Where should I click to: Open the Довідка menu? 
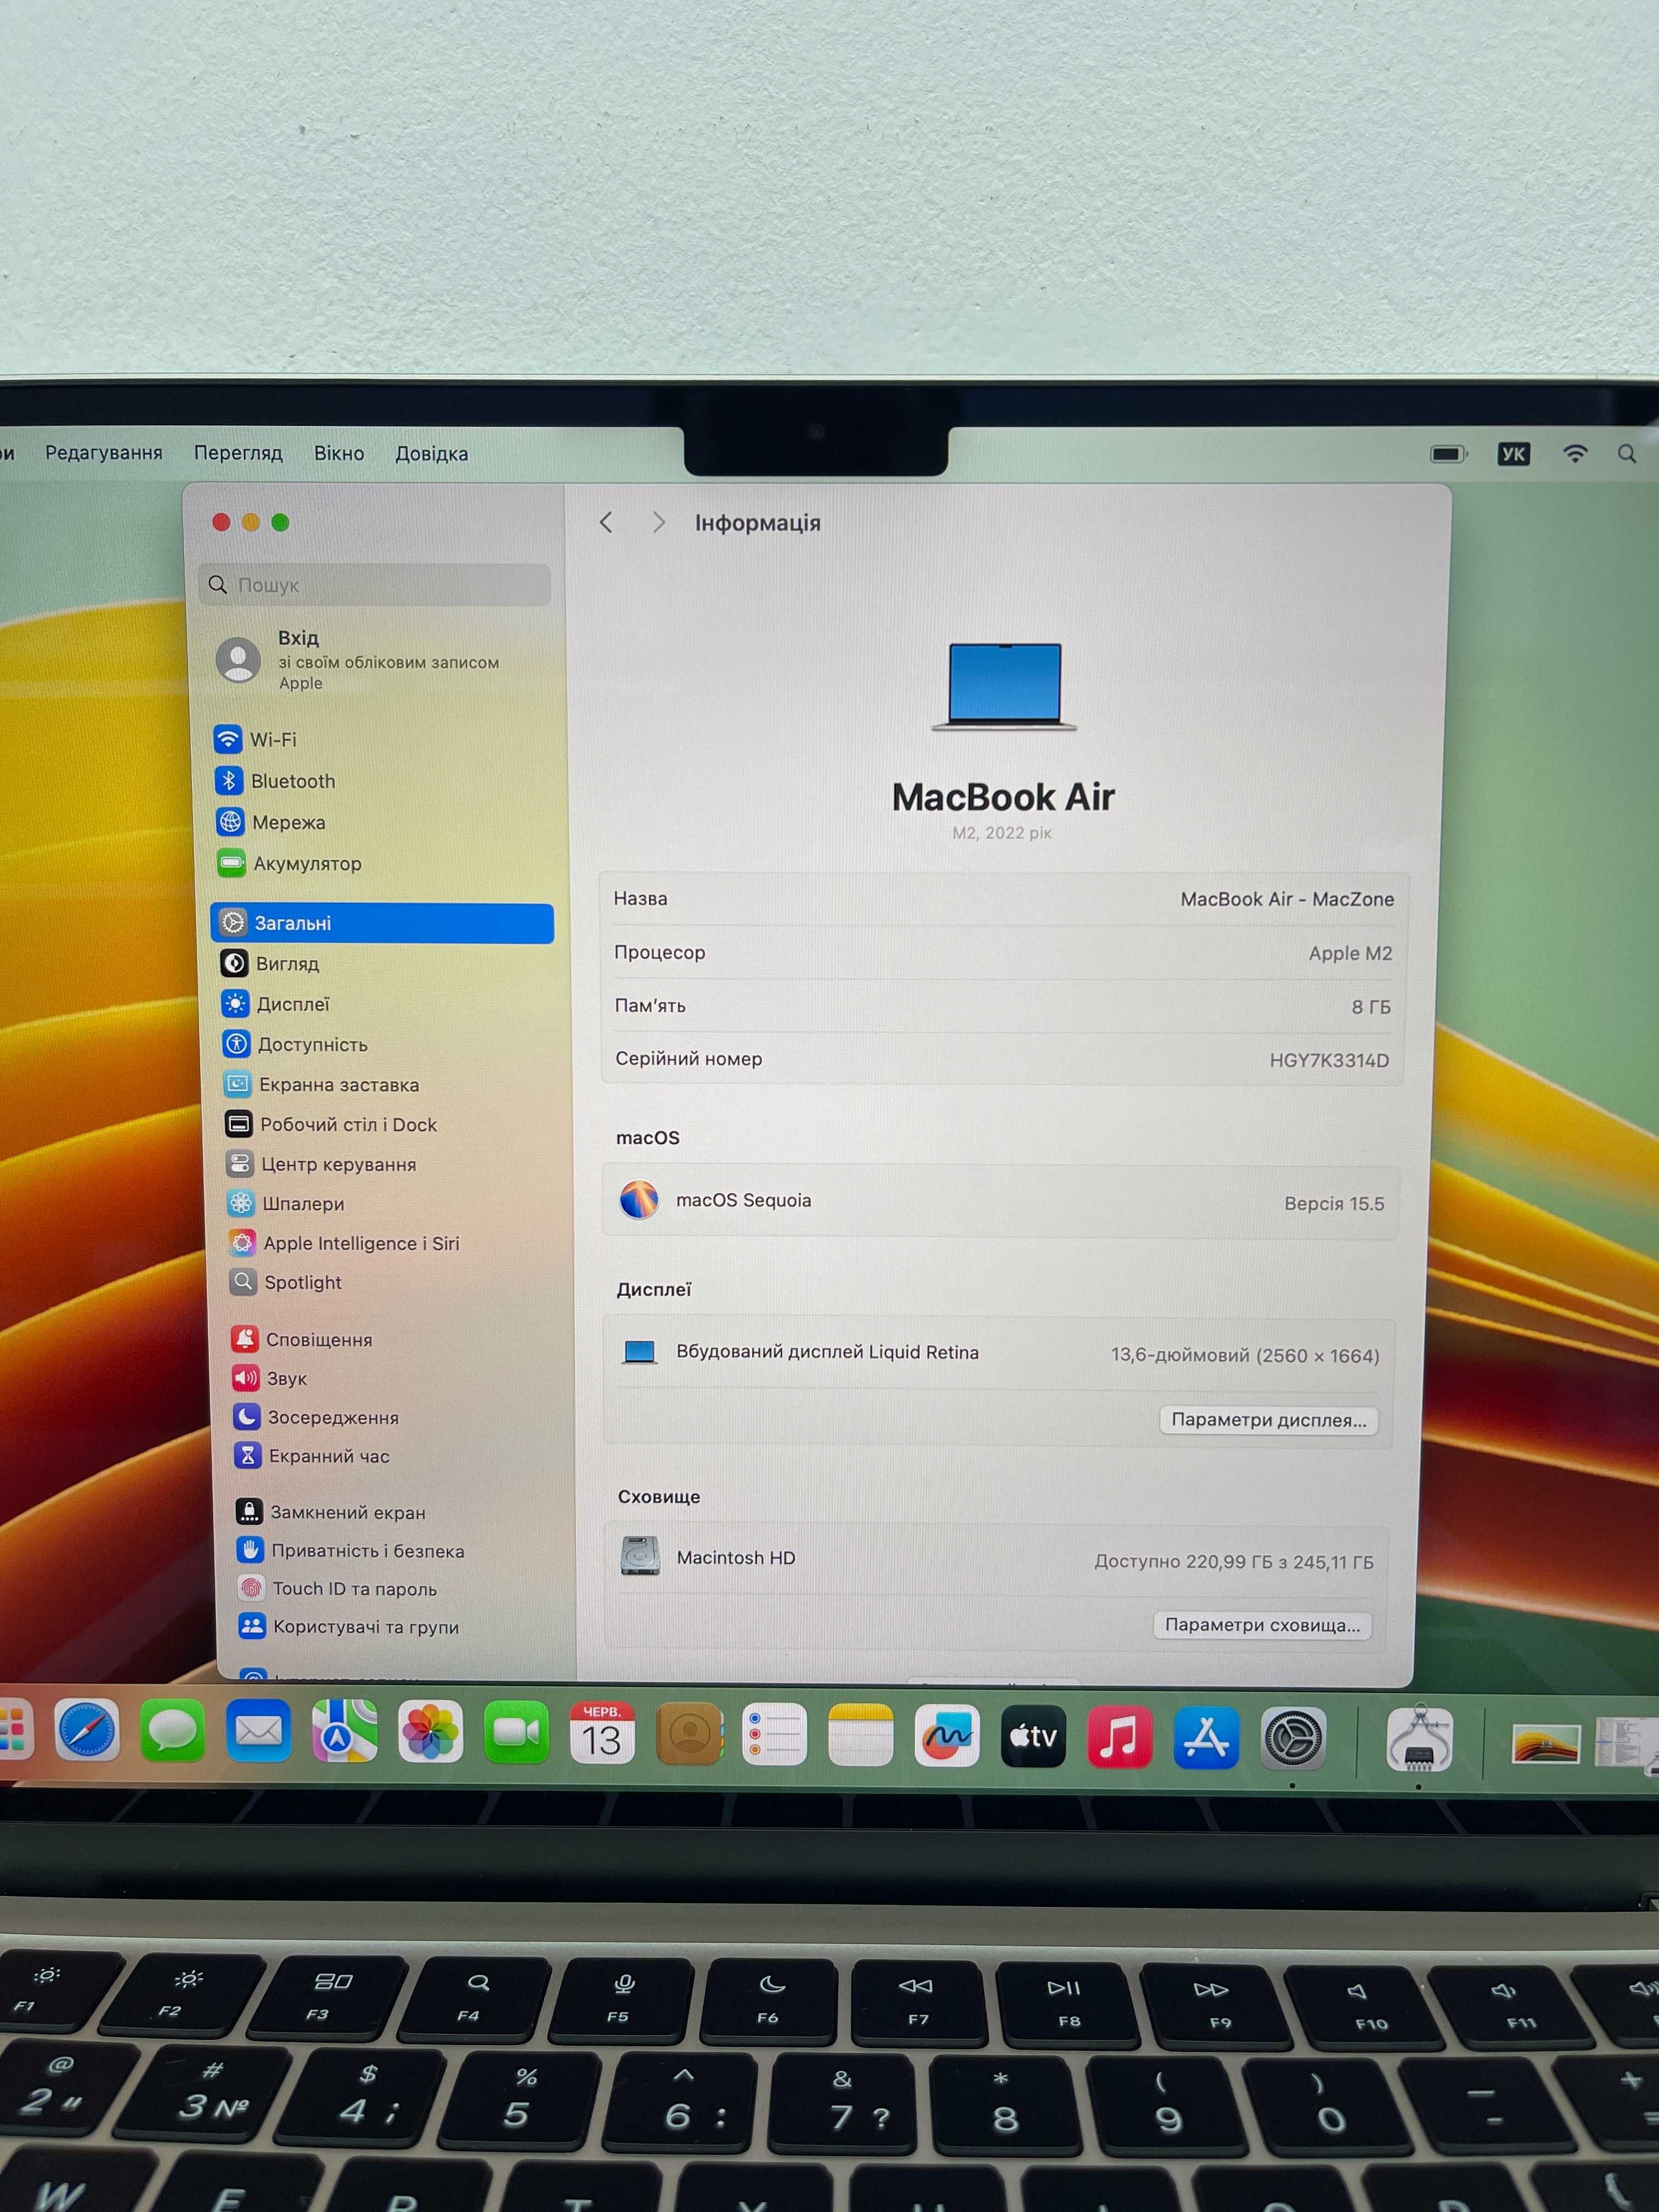431,454
